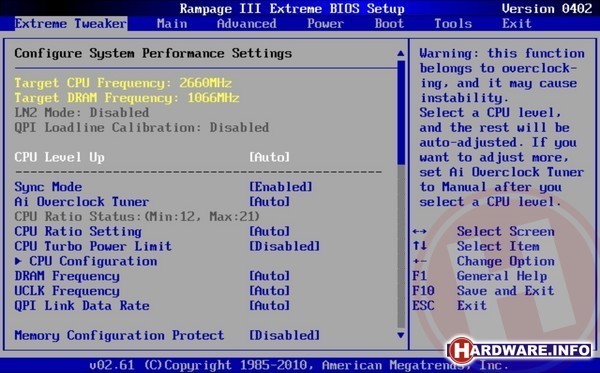Toggle CPU Turbo Power Limit [Disabled] value

[x=284, y=246]
